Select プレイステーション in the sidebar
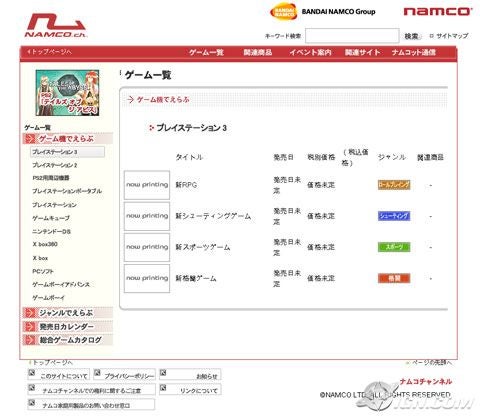The image size is (480, 417). (54, 205)
